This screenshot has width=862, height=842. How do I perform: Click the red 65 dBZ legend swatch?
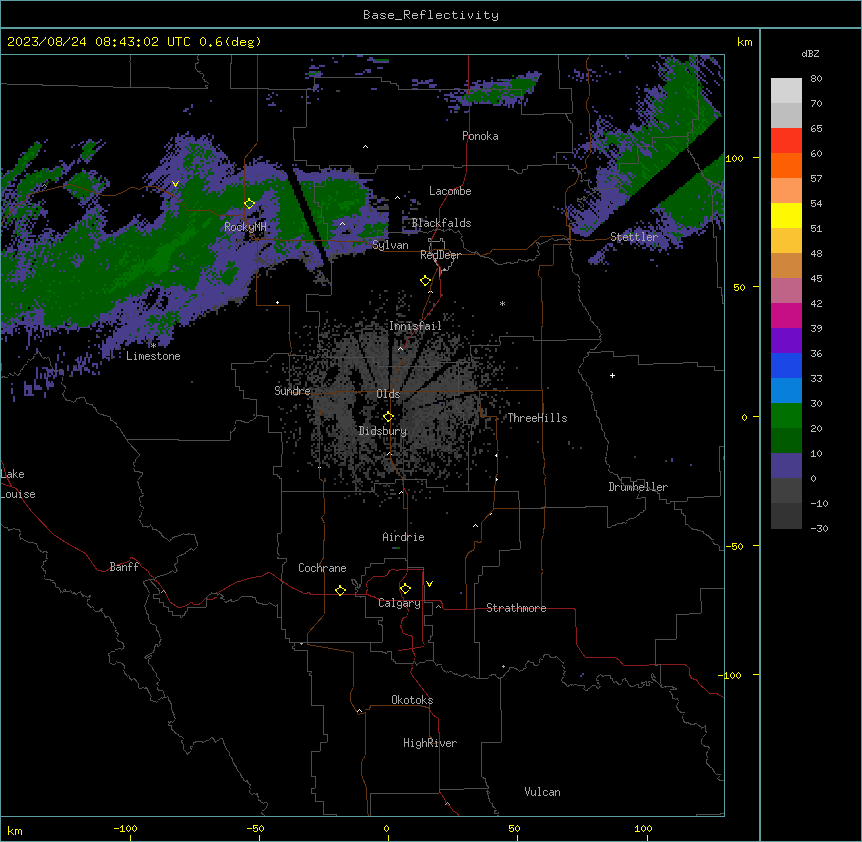(x=786, y=140)
